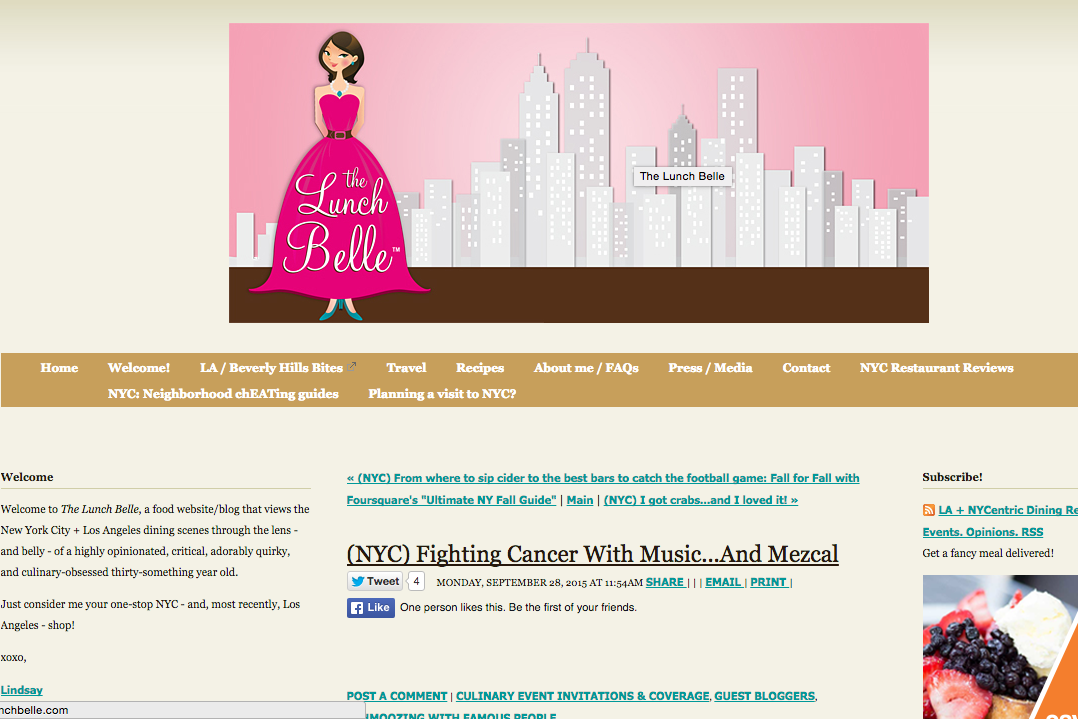Open the Recipes menu item
This screenshot has width=1078, height=719.
point(480,368)
